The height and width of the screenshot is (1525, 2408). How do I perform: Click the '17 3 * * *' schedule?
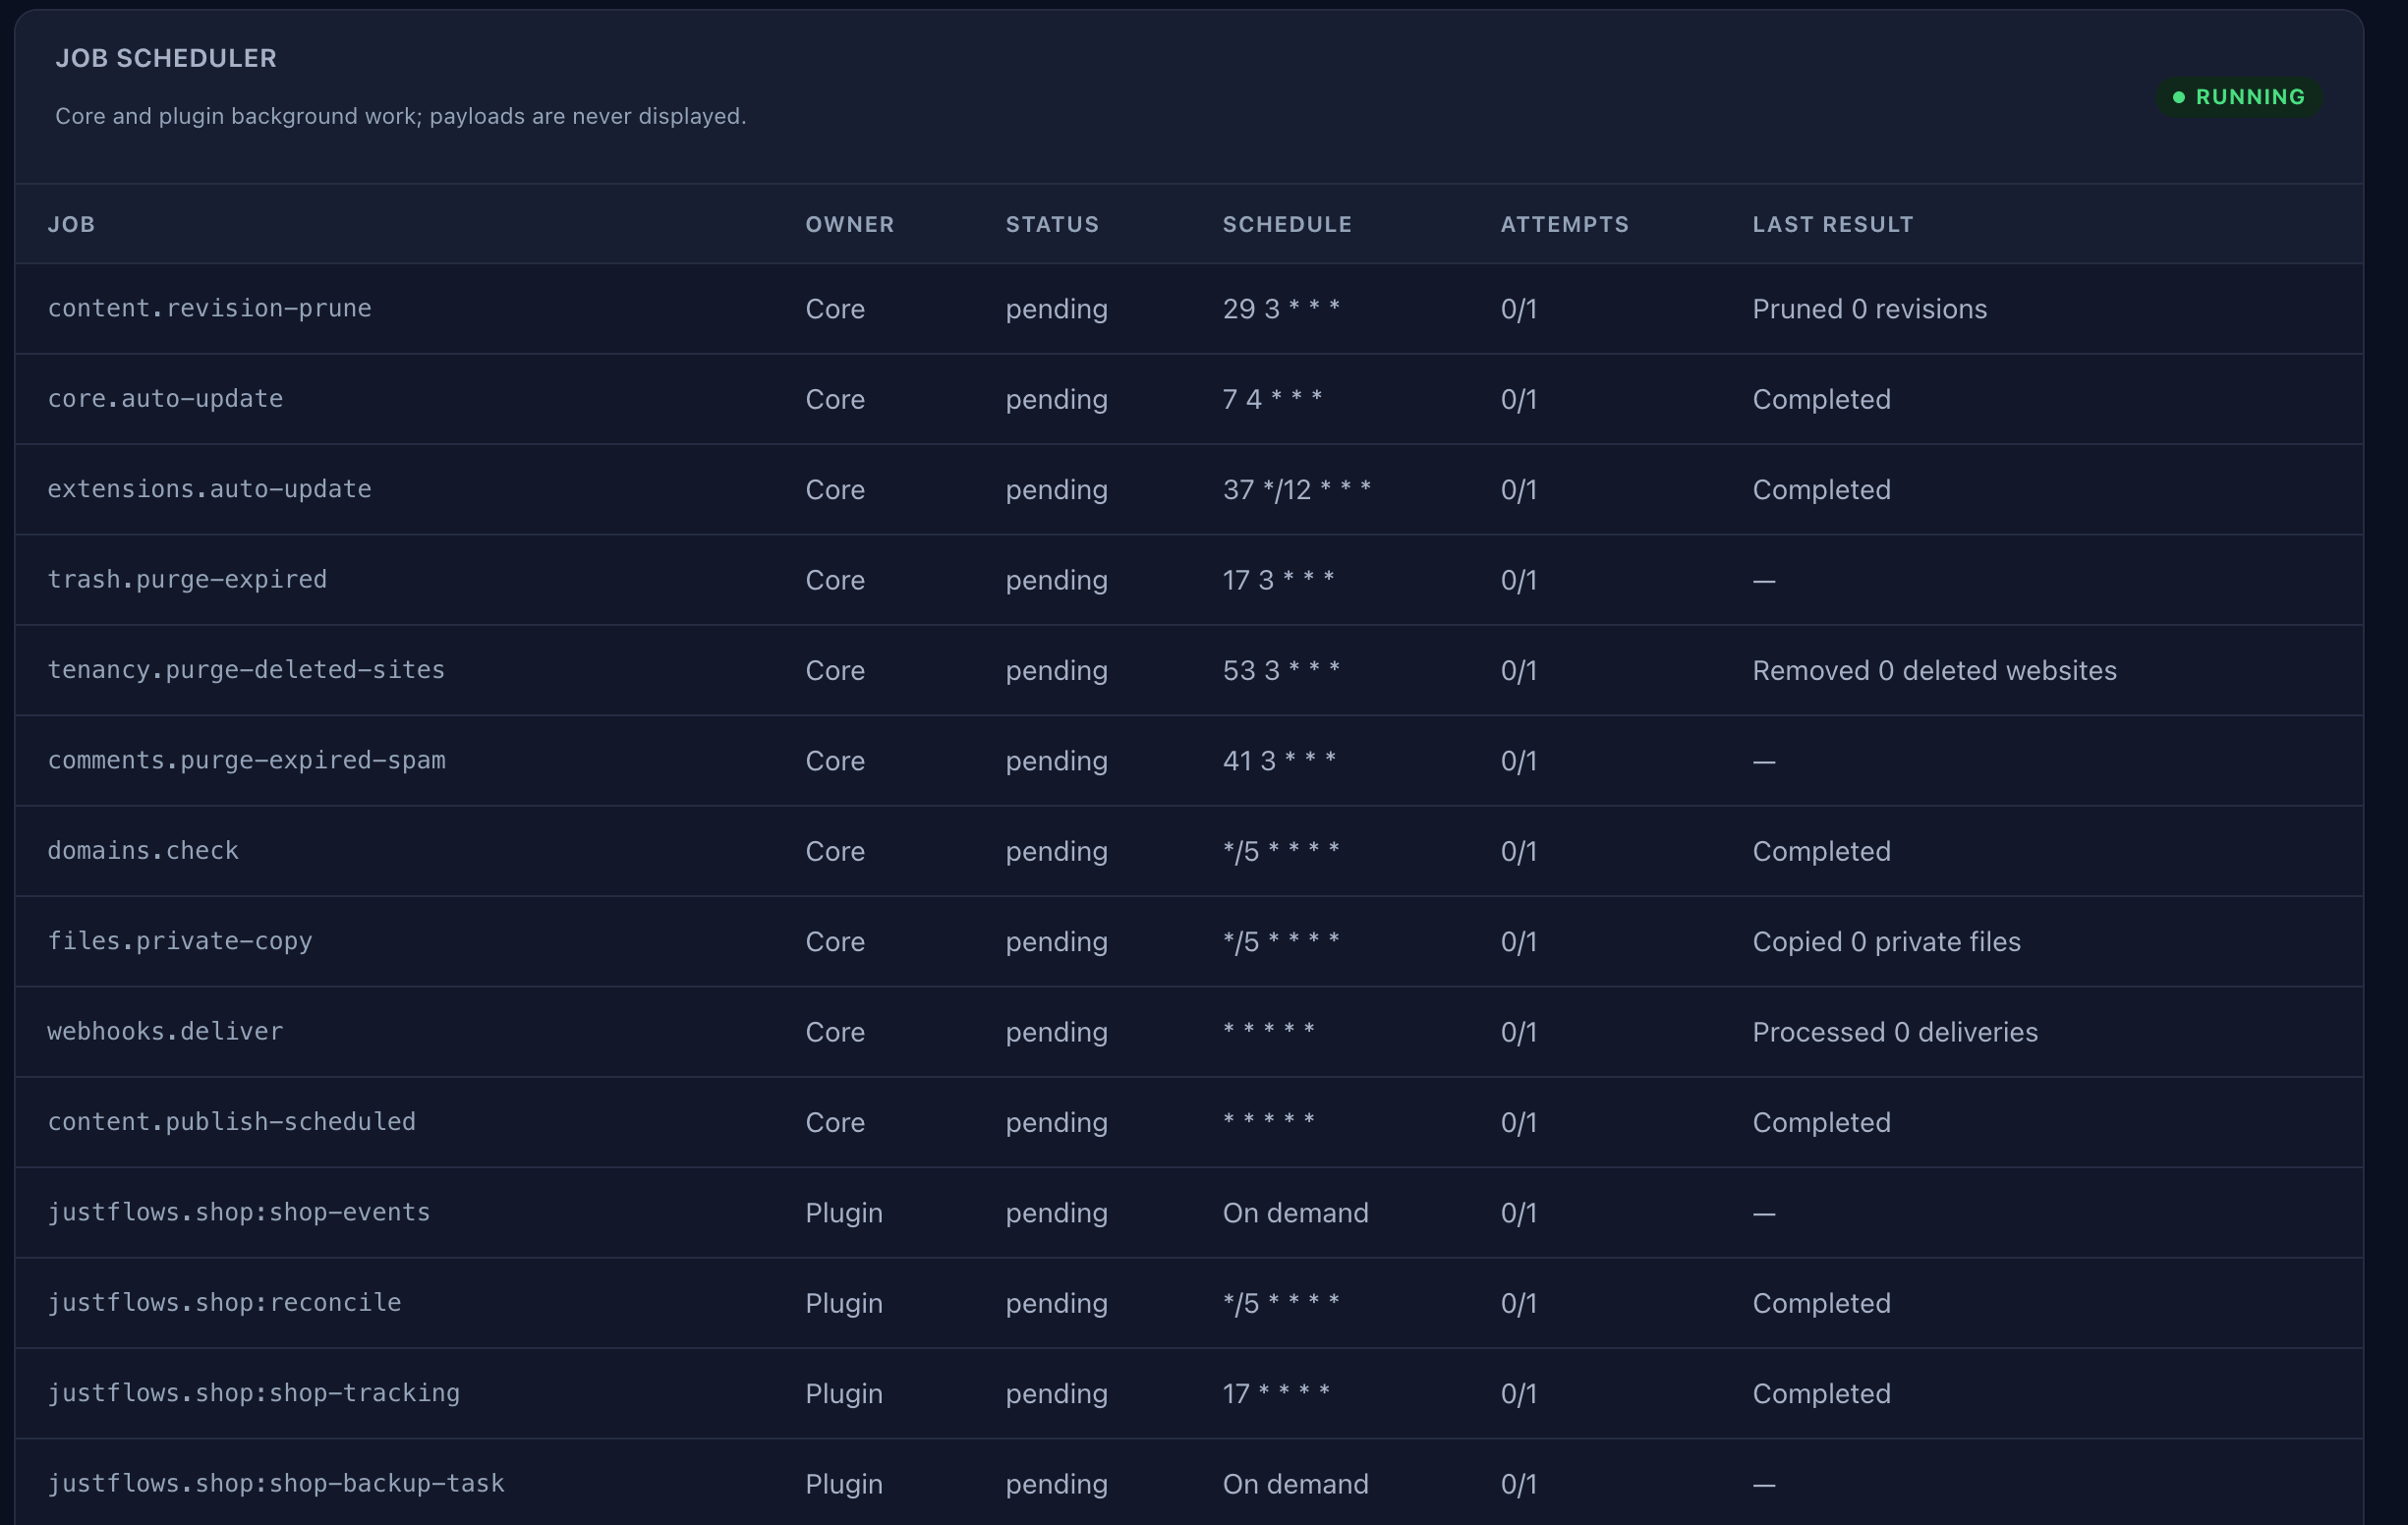(x=1278, y=580)
